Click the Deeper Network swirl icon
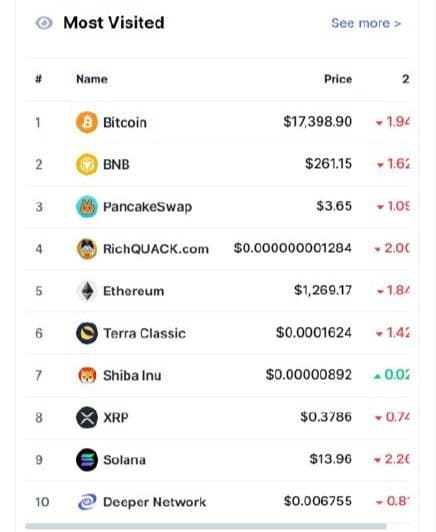Image resolution: width=436 pixels, height=532 pixels. [x=87, y=502]
